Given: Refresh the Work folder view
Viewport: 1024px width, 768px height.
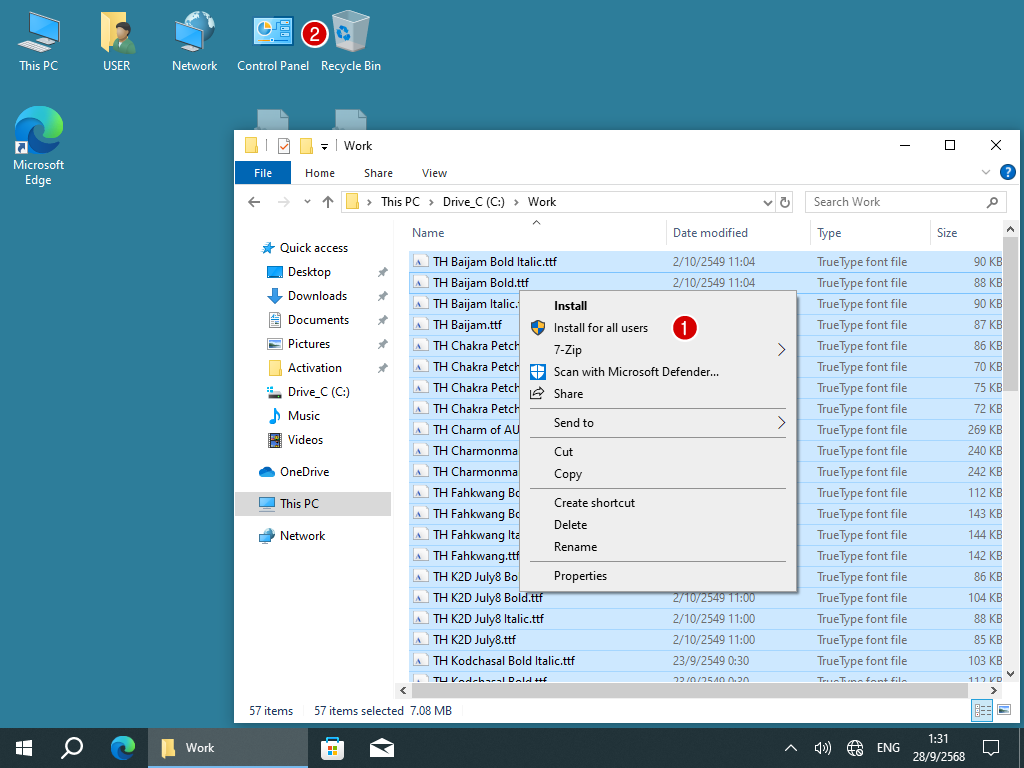Looking at the screenshot, I should tap(785, 202).
